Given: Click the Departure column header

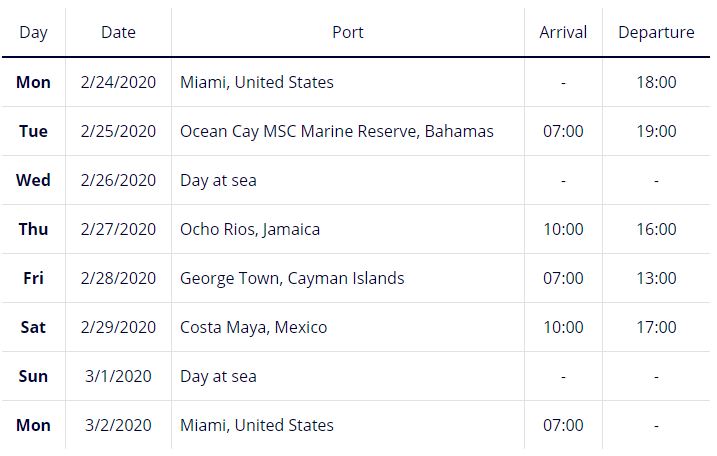Looking at the screenshot, I should click(x=656, y=32).
